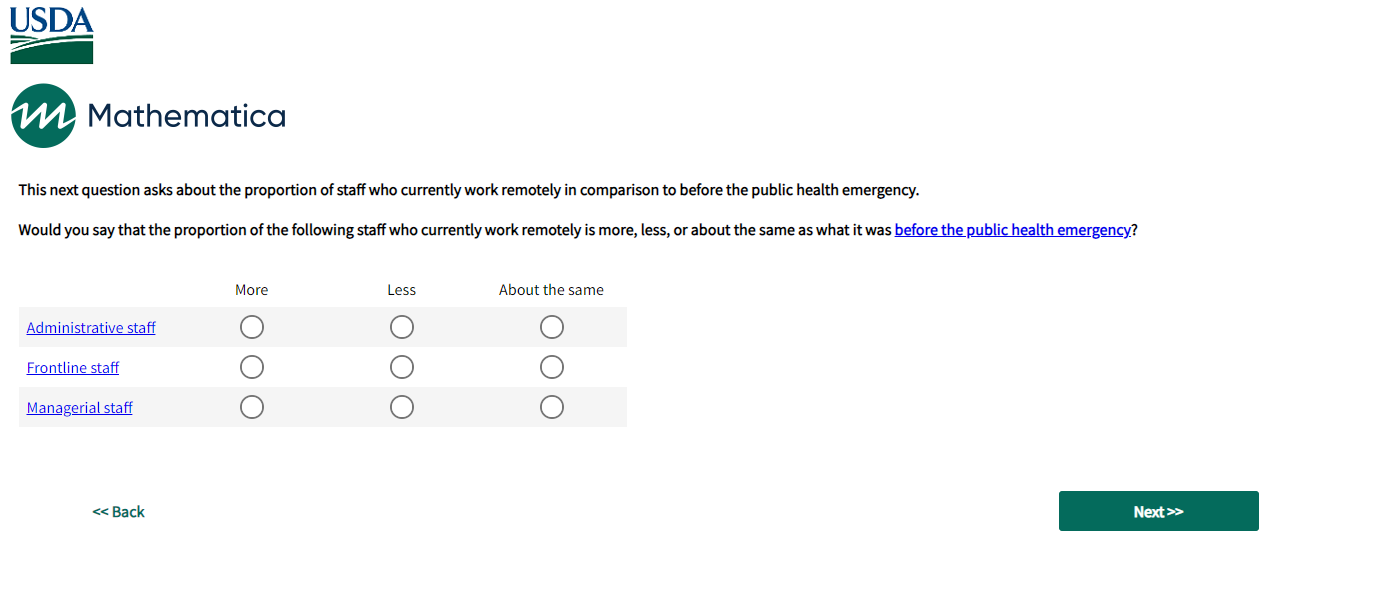Go to previous page with Back
Screen dimensions: 1386x594
point(119,512)
